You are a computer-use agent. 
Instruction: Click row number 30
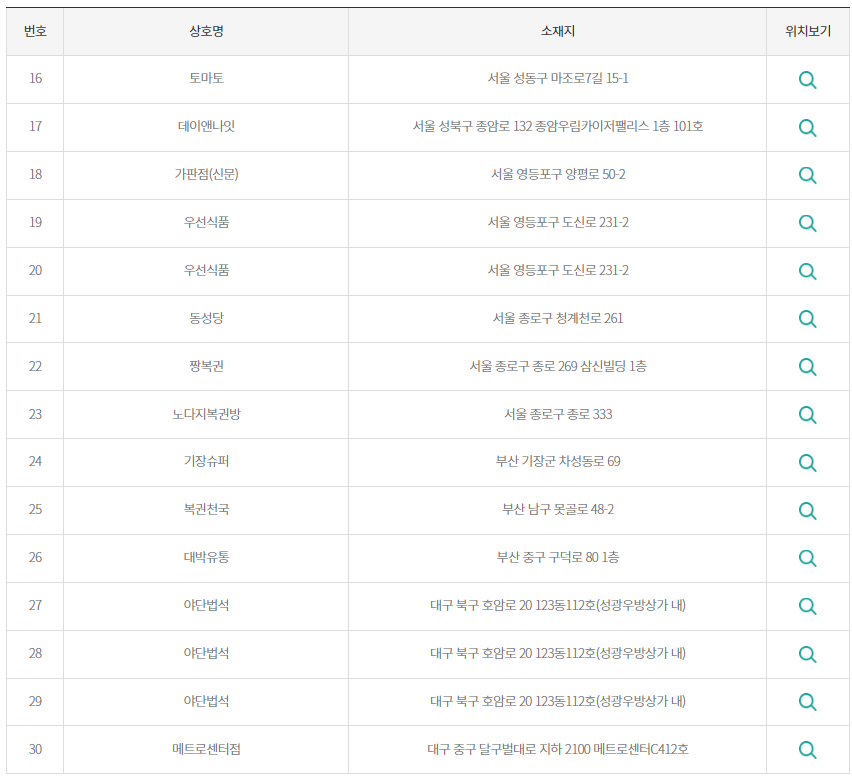35,749
